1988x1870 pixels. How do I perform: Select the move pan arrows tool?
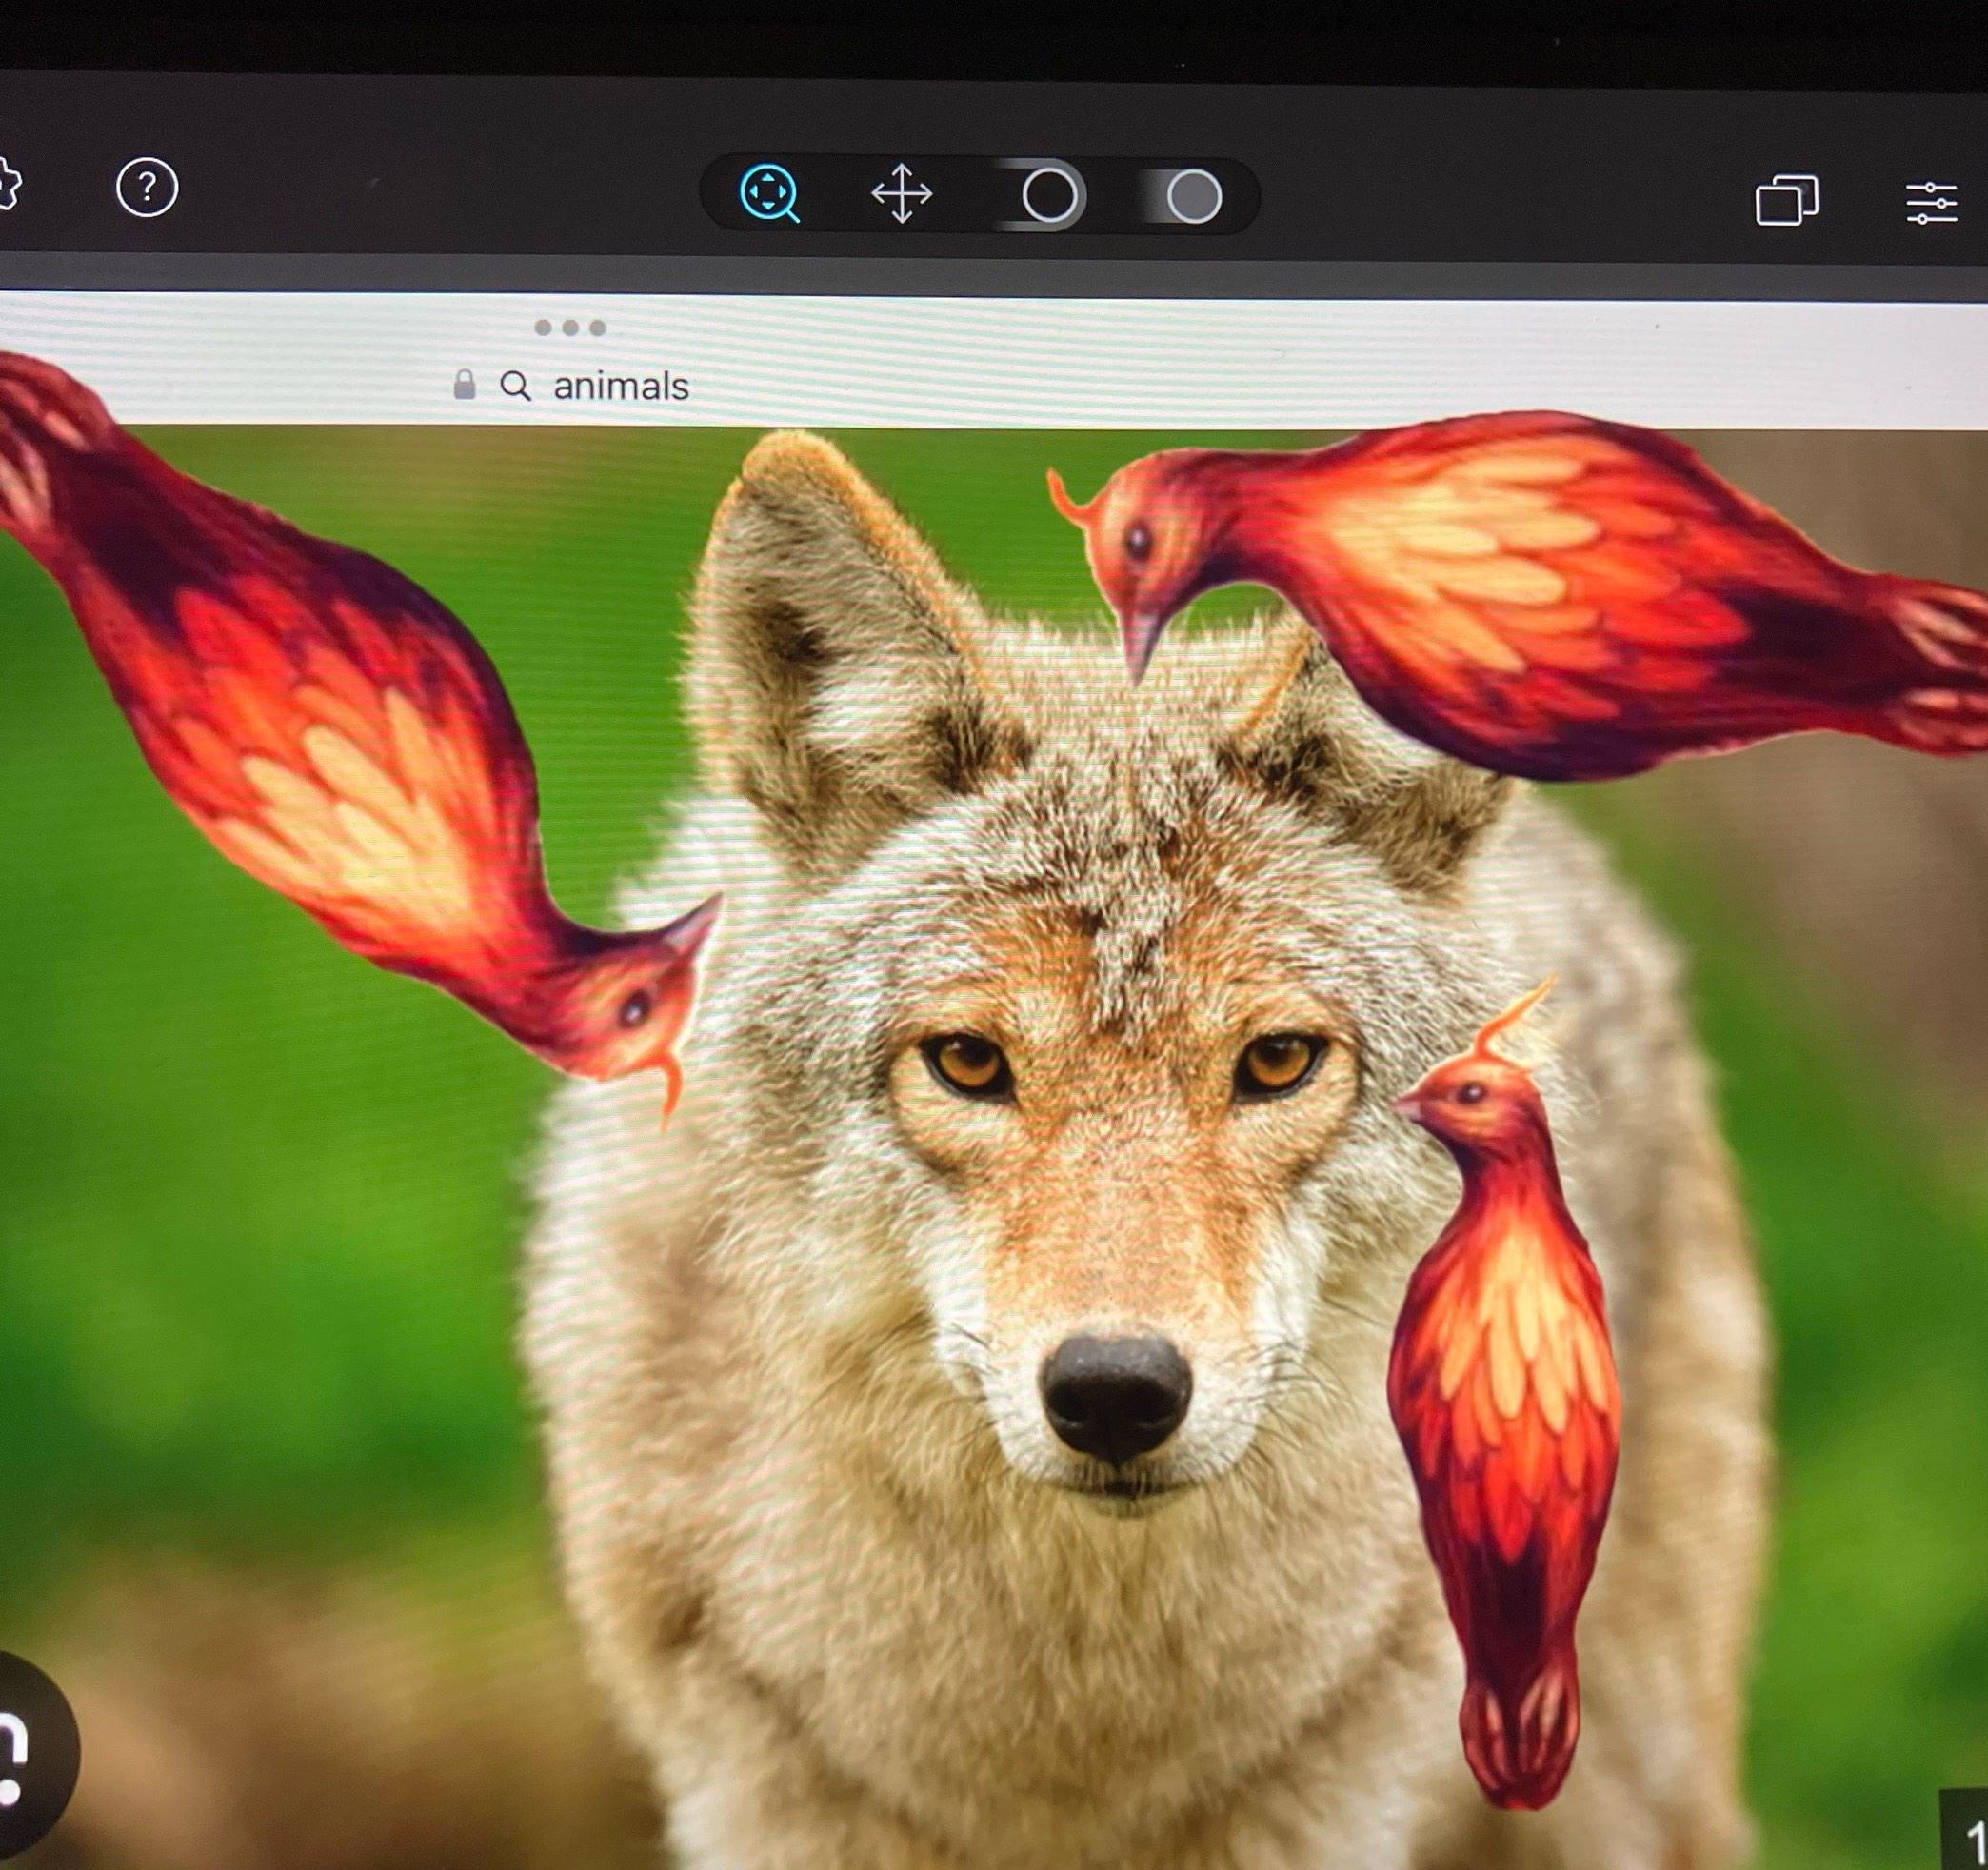[x=901, y=193]
